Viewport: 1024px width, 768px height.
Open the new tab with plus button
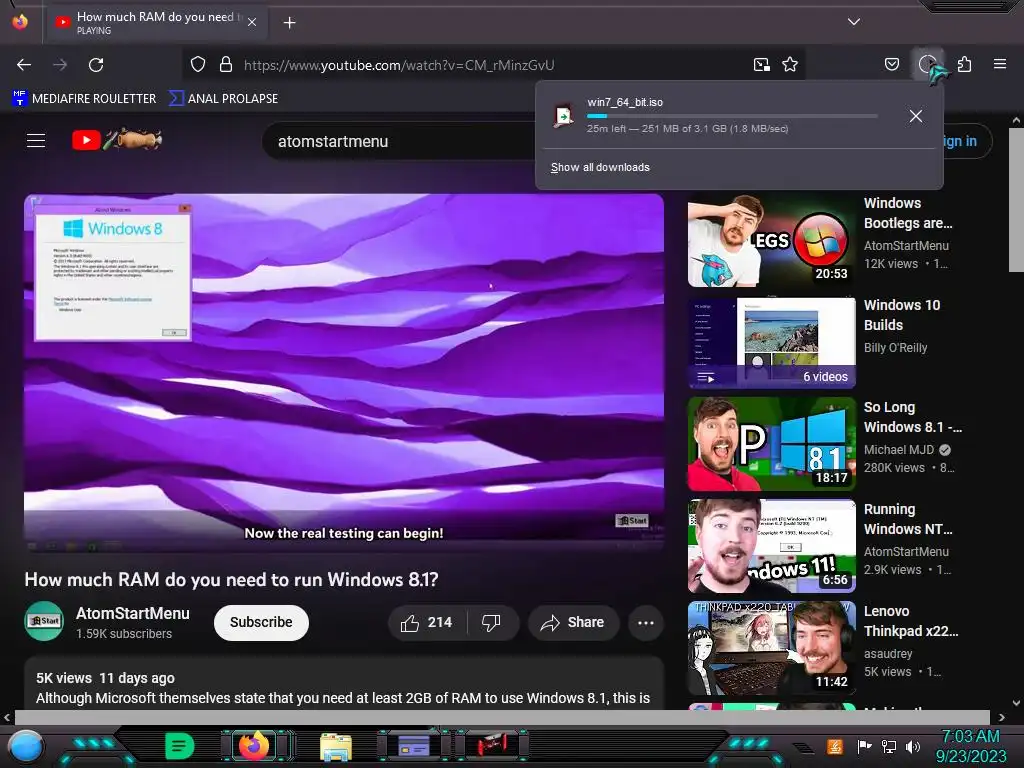[289, 23]
